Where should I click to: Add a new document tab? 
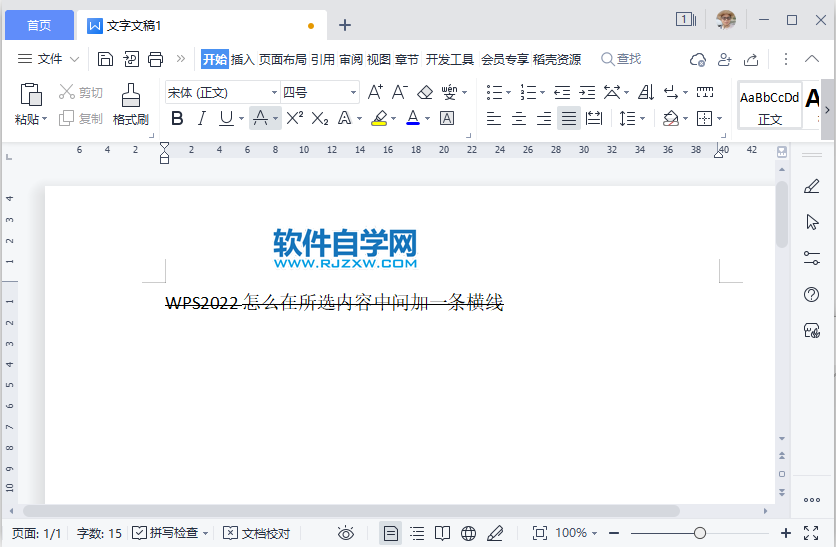click(345, 25)
